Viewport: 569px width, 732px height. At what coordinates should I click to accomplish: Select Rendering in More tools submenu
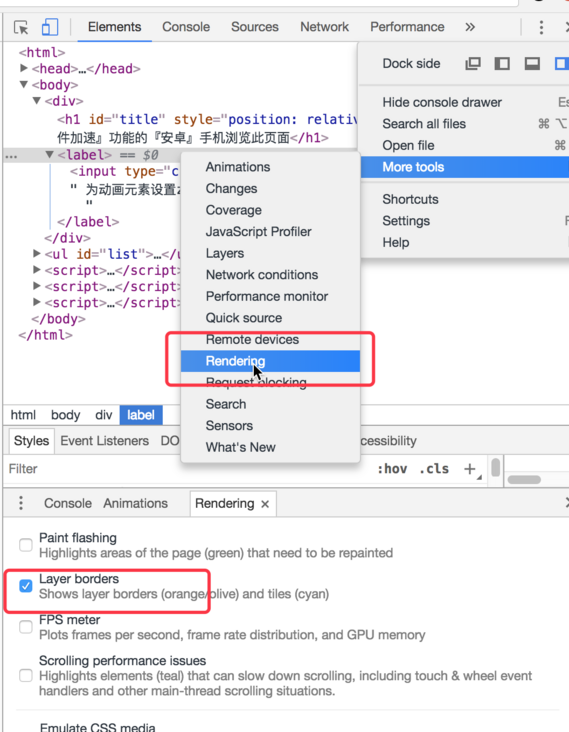coord(270,361)
